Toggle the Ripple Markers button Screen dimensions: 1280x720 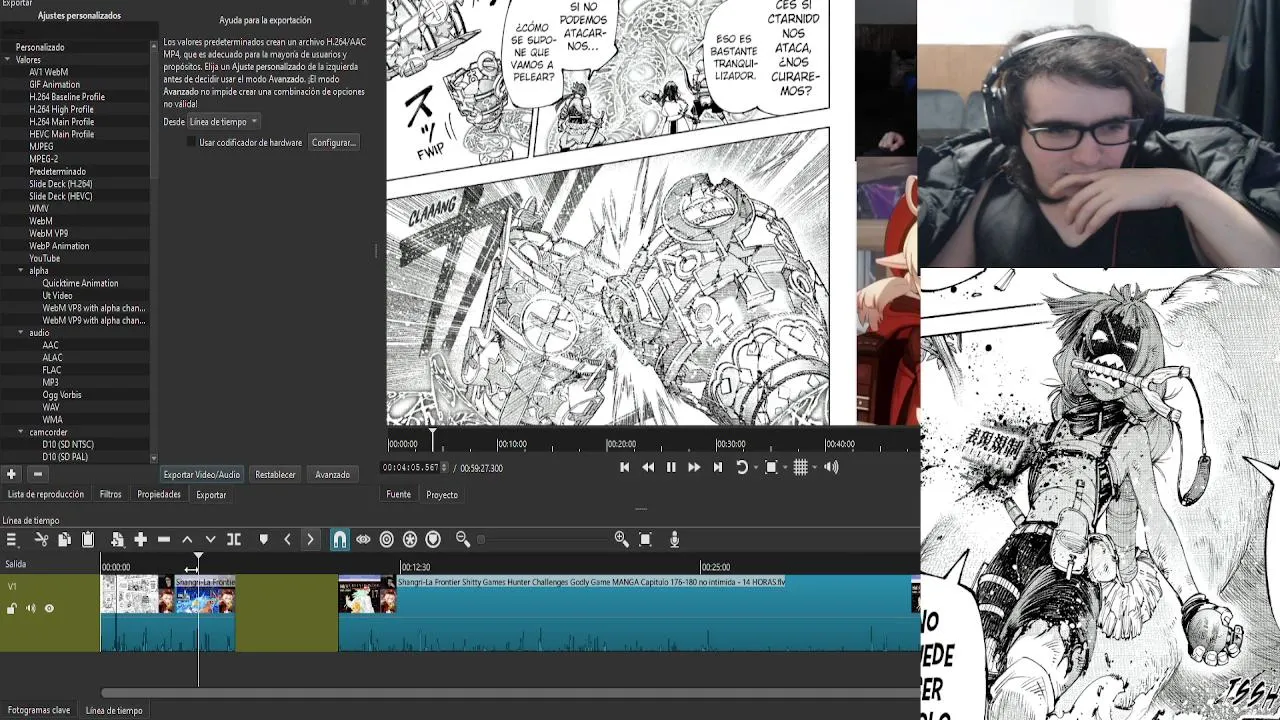[x=433, y=539]
